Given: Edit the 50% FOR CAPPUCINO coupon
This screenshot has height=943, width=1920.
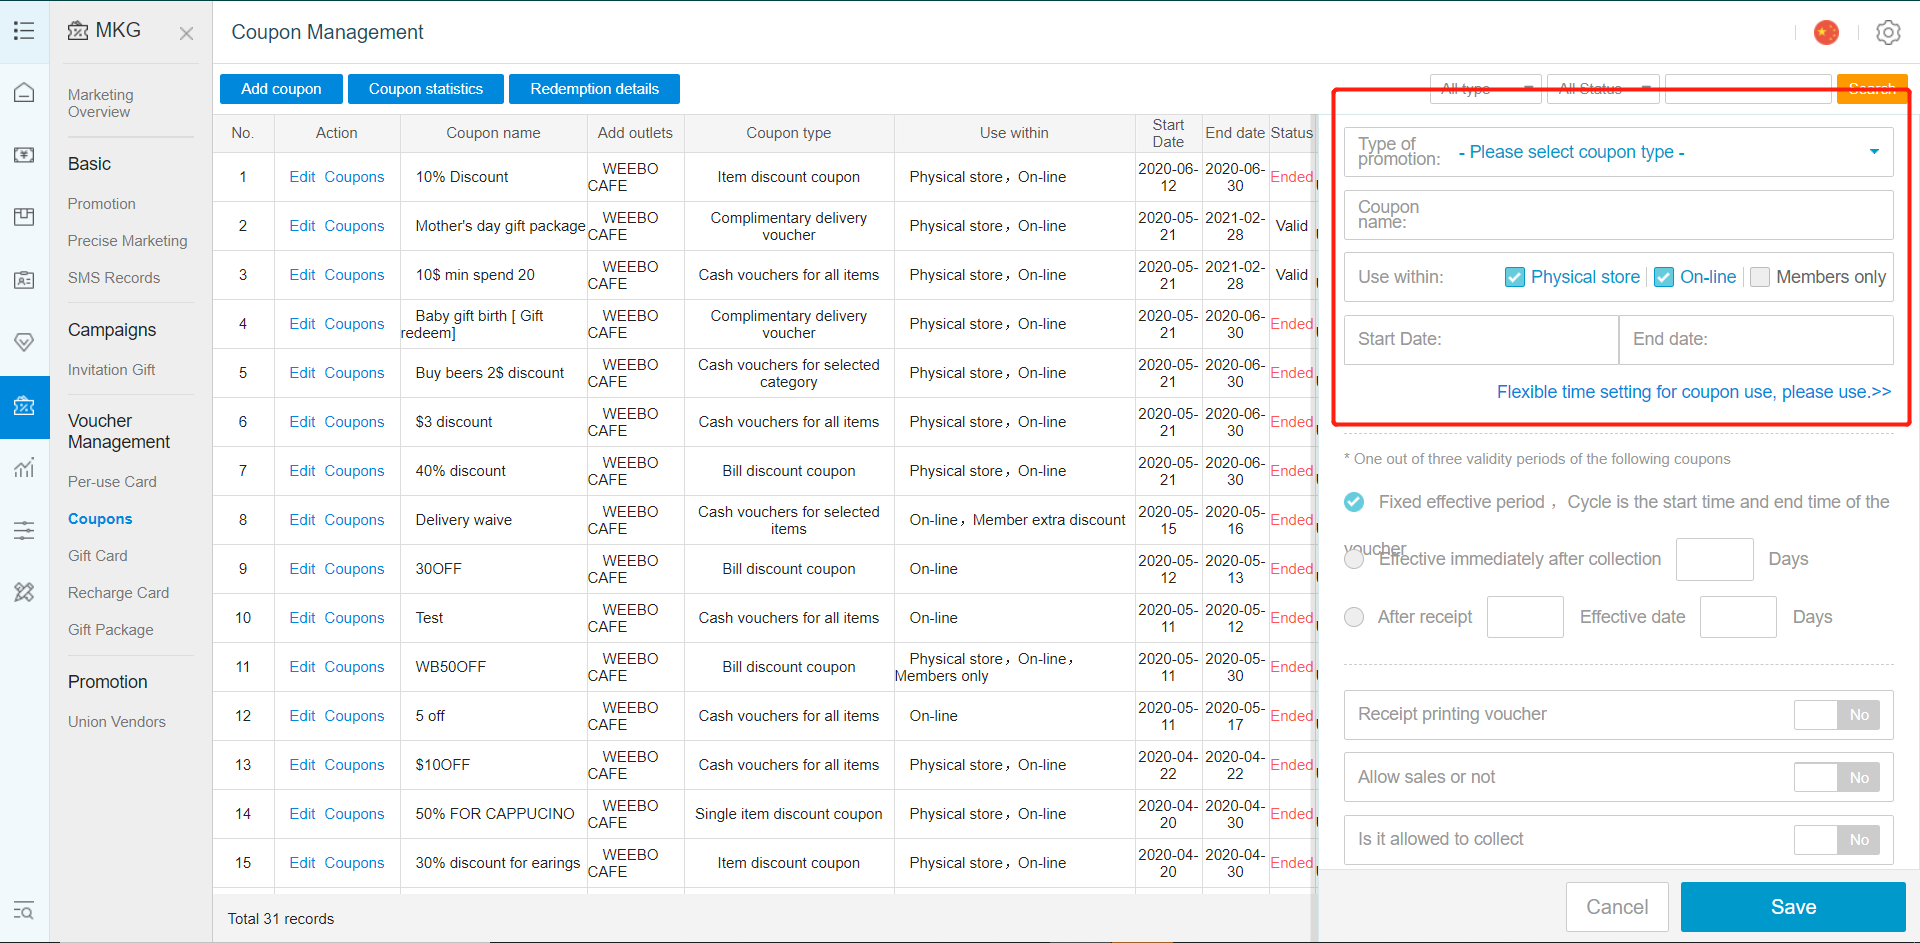Looking at the screenshot, I should click(x=302, y=814).
